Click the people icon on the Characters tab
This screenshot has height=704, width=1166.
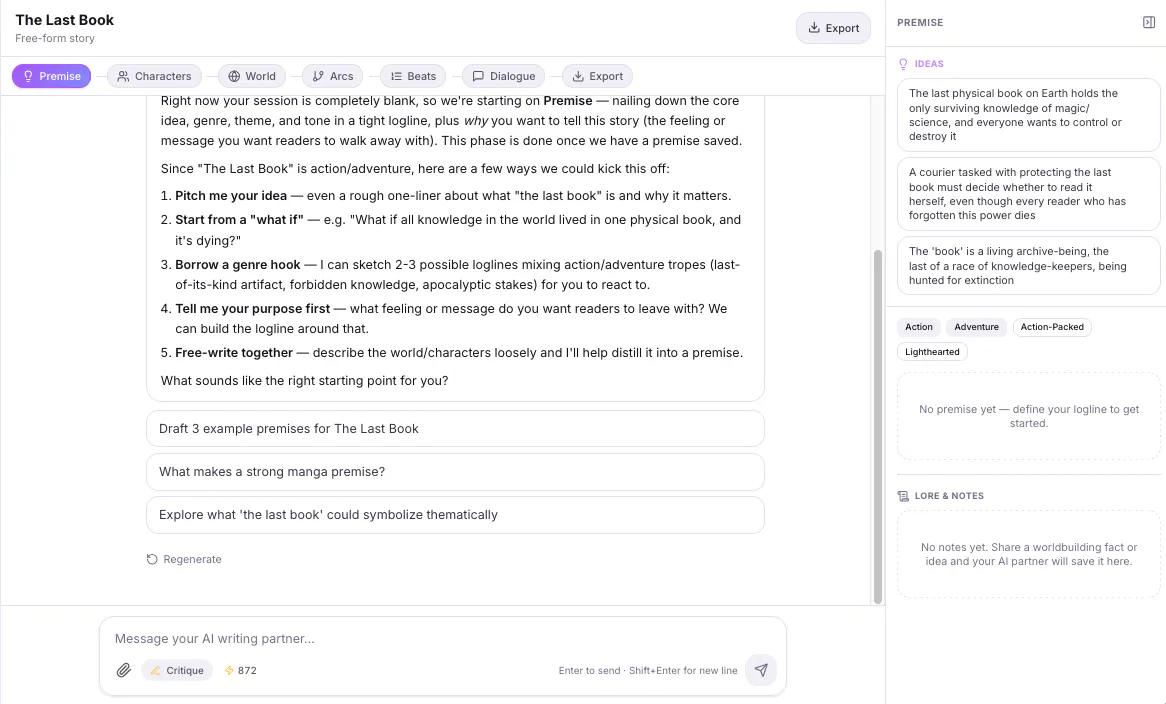(x=123, y=76)
